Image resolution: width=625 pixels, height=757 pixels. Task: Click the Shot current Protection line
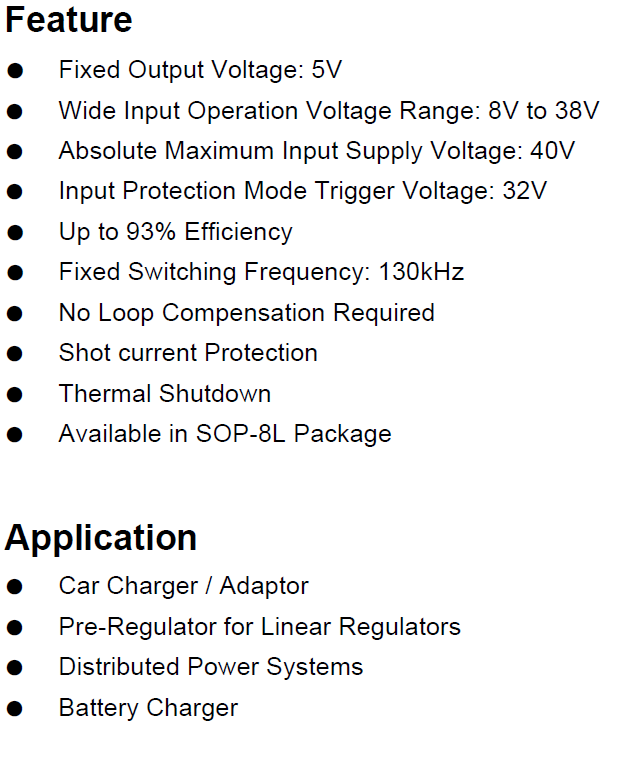188,352
